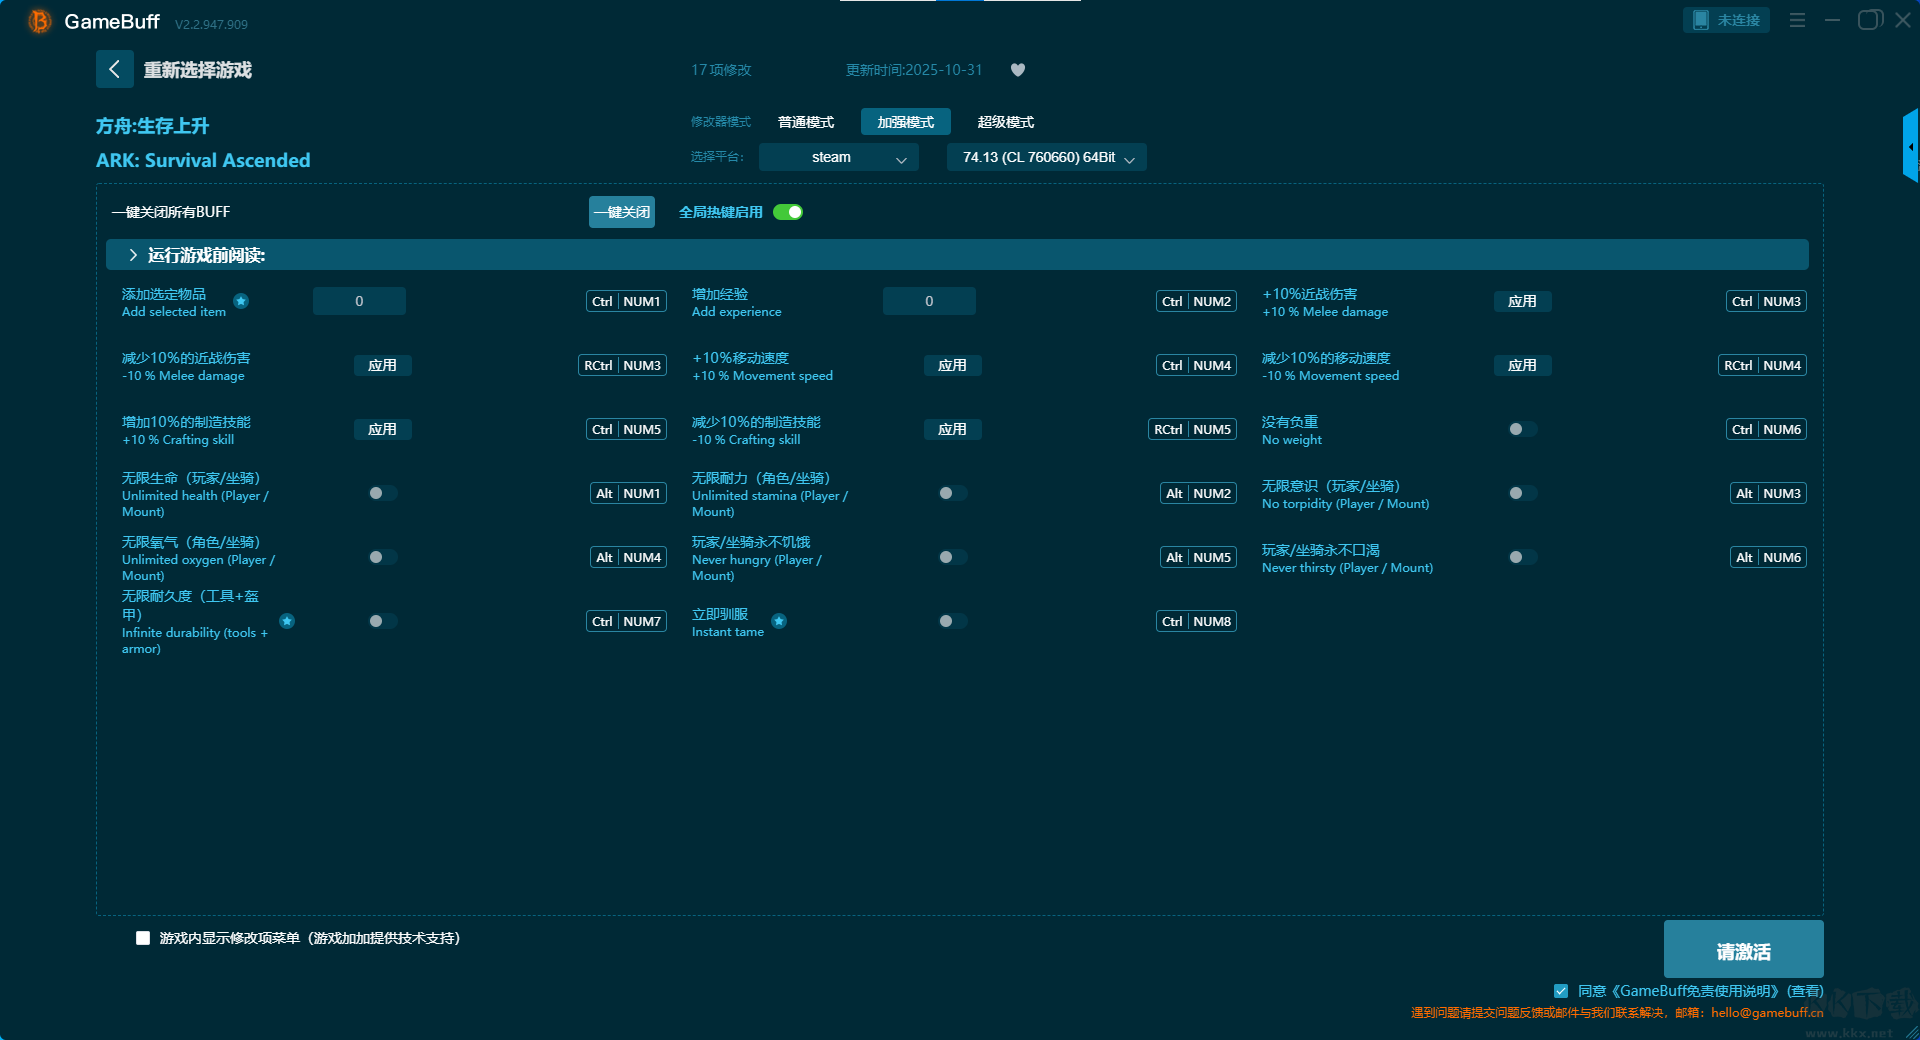Click Alt NUM2 hotkey for Unlimited stamina
Screen dimensions: 1920x1040
tap(1199, 493)
